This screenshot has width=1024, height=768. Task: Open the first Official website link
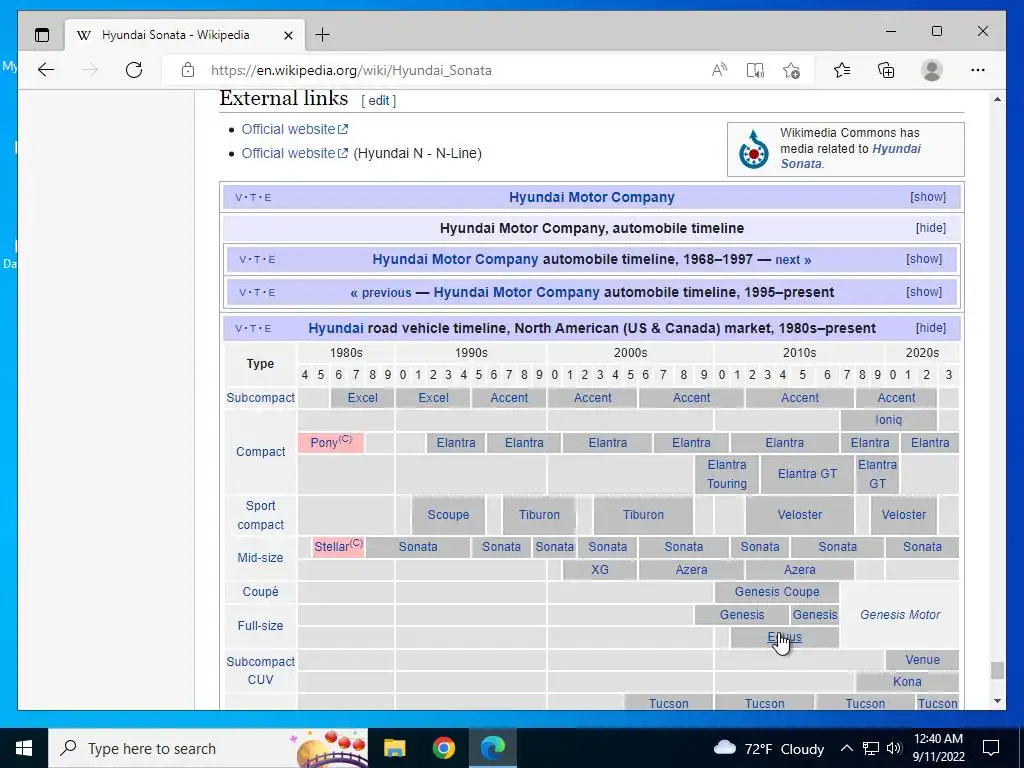tap(295, 129)
